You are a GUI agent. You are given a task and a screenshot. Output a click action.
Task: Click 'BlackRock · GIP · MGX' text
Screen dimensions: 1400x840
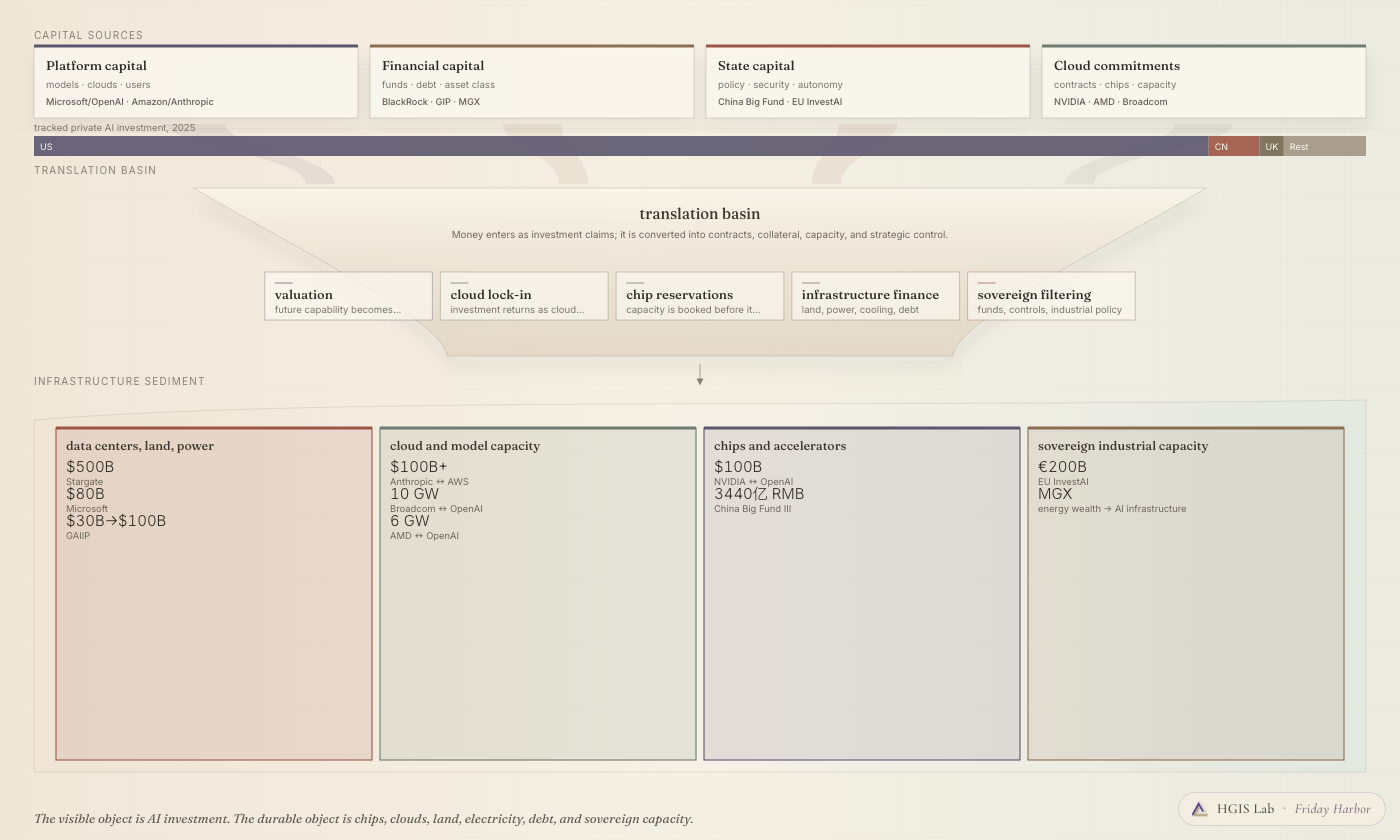(431, 102)
